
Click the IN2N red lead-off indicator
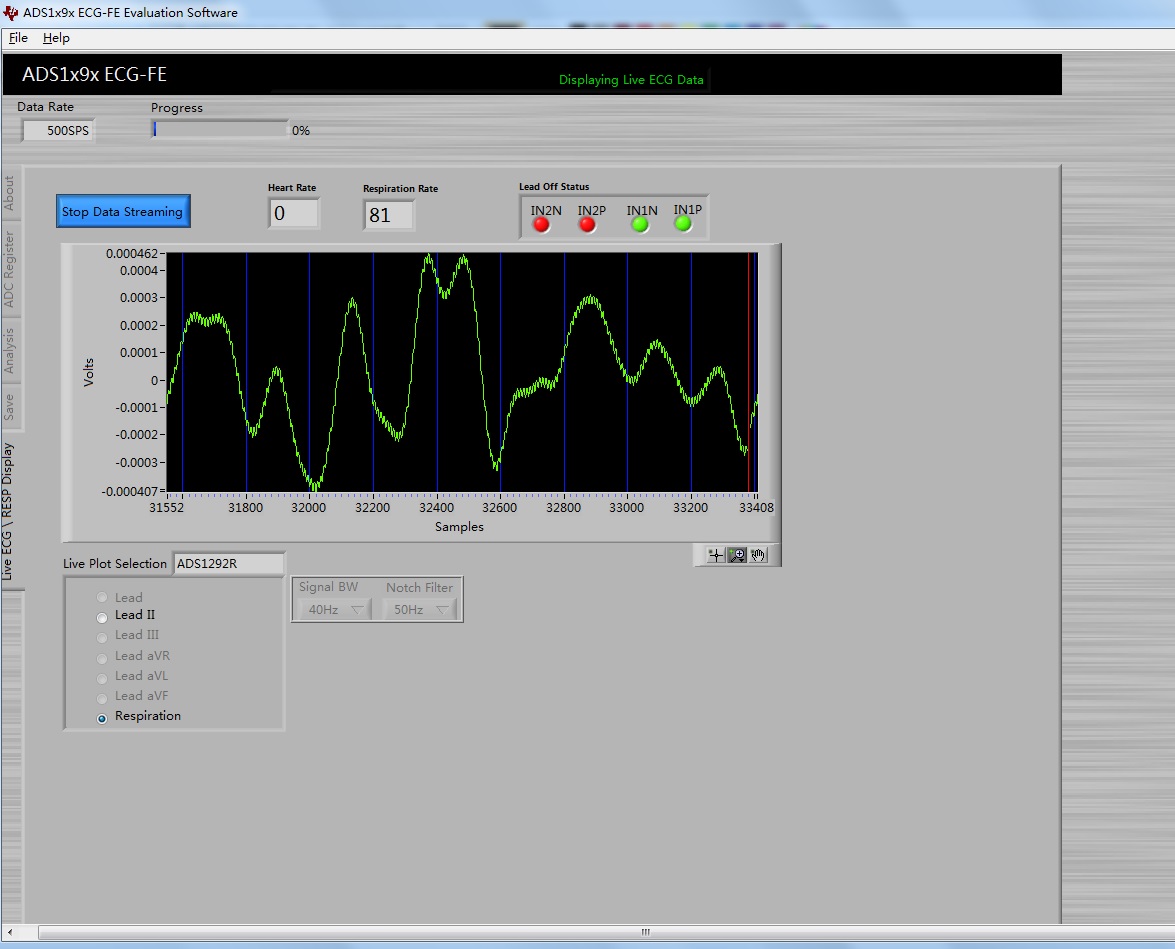[542, 226]
